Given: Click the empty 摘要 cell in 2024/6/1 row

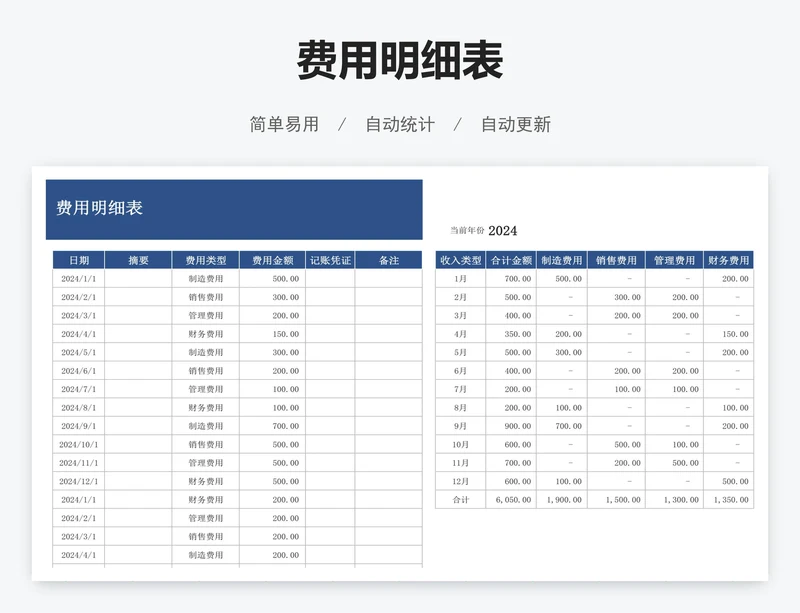Looking at the screenshot, I should 138,371.
